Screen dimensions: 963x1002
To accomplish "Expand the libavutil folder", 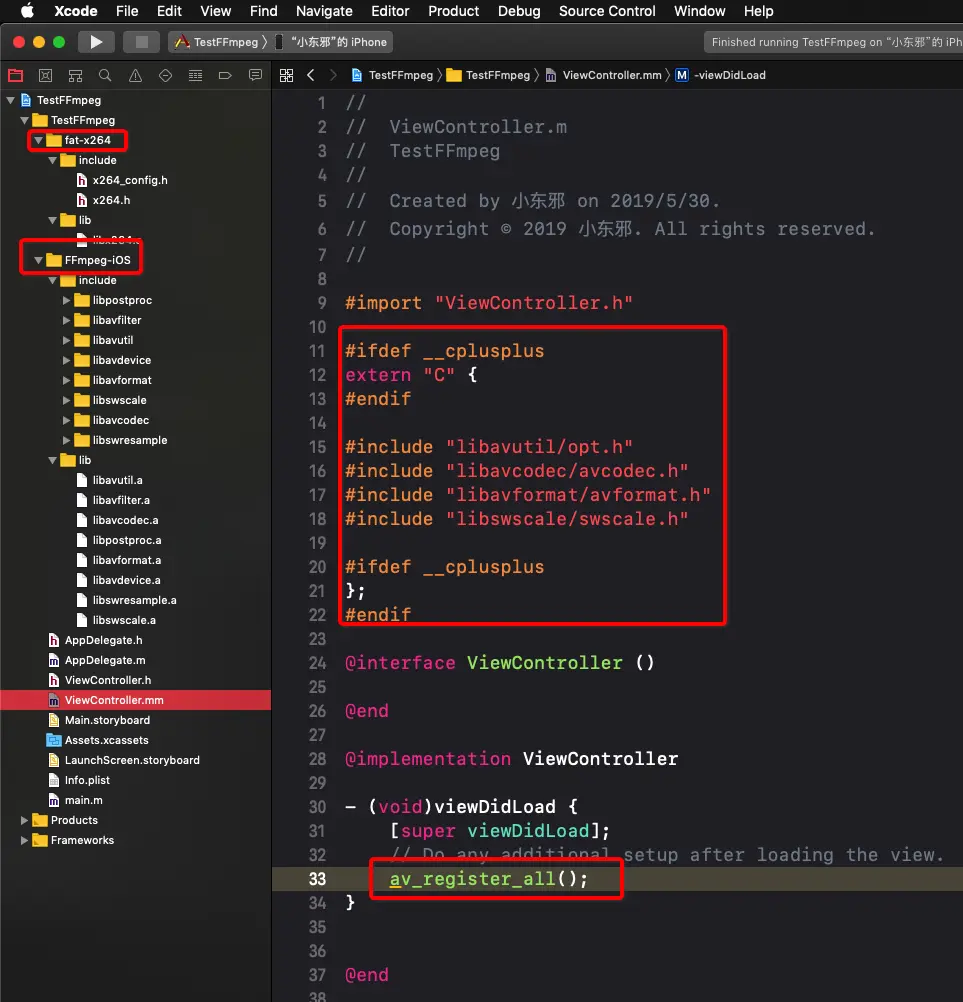I will click(66, 340).
